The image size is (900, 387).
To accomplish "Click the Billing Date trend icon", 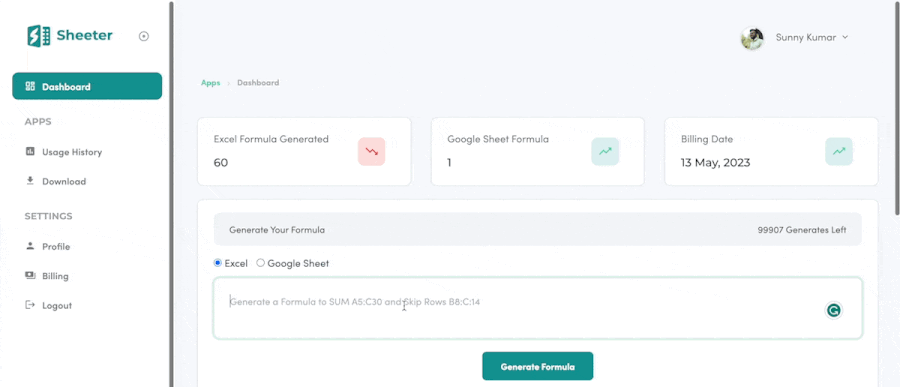I will coord(839,152).
